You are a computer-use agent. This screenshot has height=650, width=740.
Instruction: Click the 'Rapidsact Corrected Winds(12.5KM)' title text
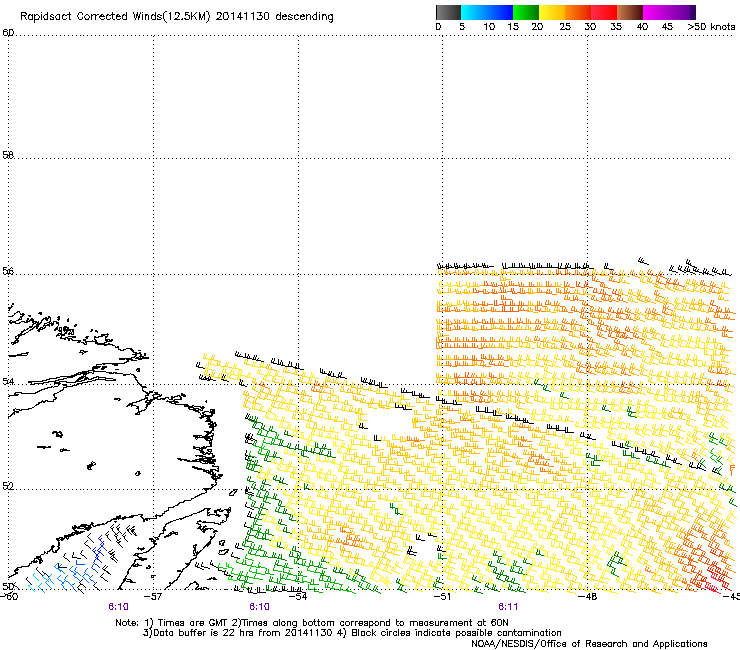click(x=115, y=17)
